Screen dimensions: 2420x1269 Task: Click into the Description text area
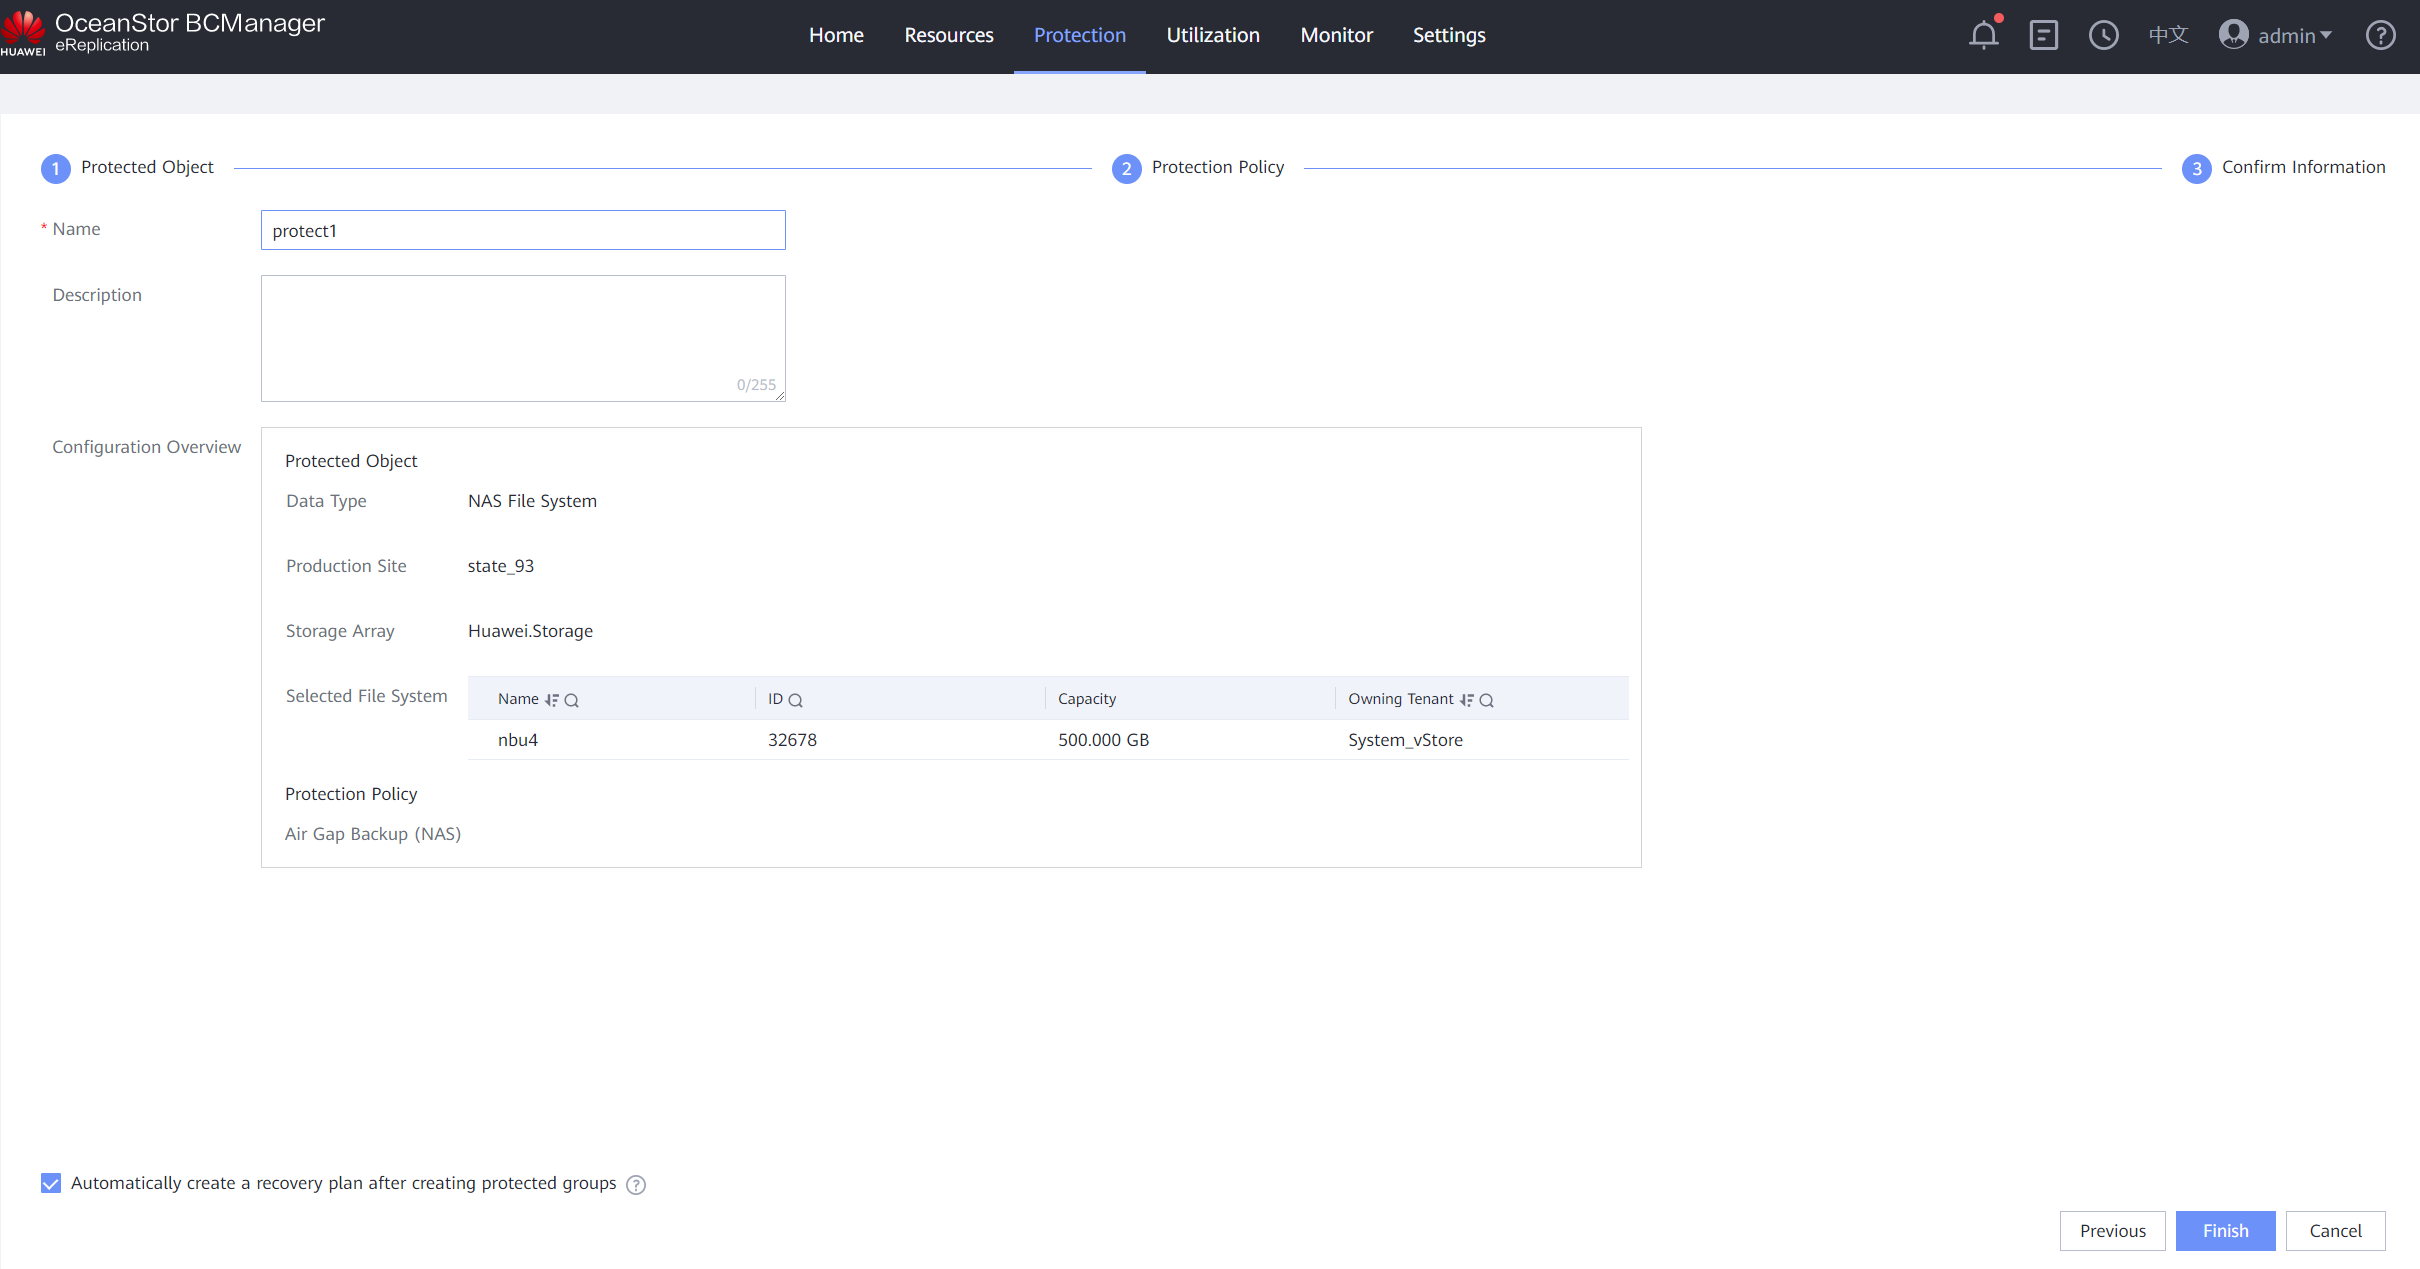tap(523, 338)
